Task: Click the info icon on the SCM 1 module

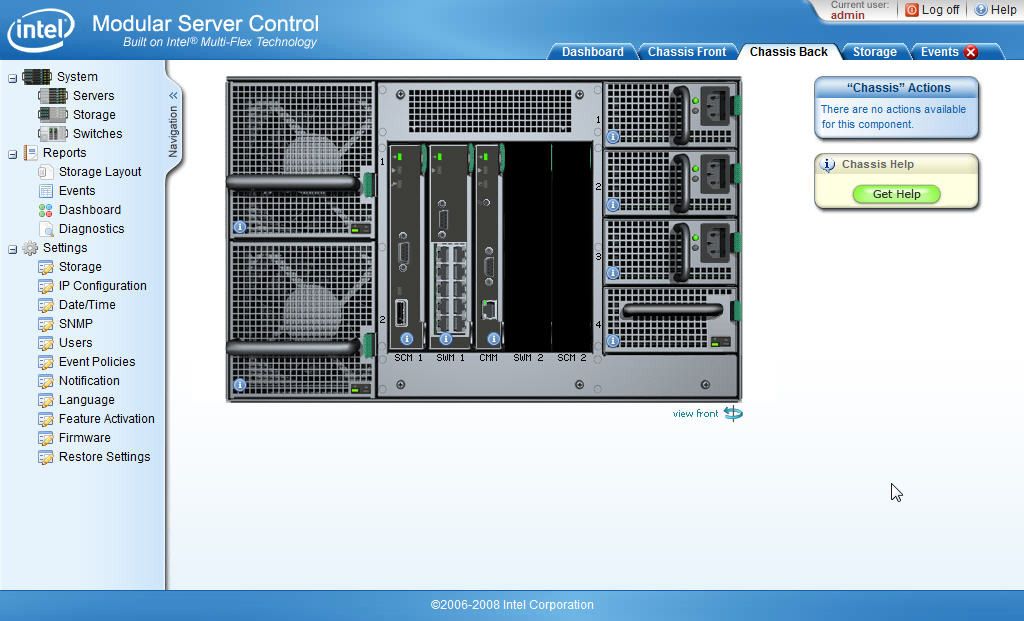Action: (405, 337)
